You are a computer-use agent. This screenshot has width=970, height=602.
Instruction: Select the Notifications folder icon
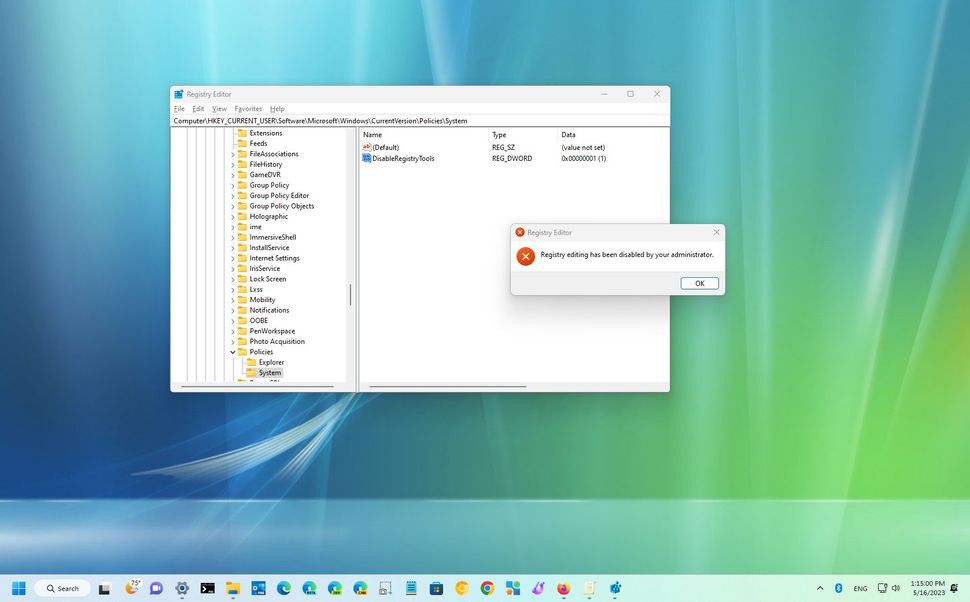[x=243, y=310]
